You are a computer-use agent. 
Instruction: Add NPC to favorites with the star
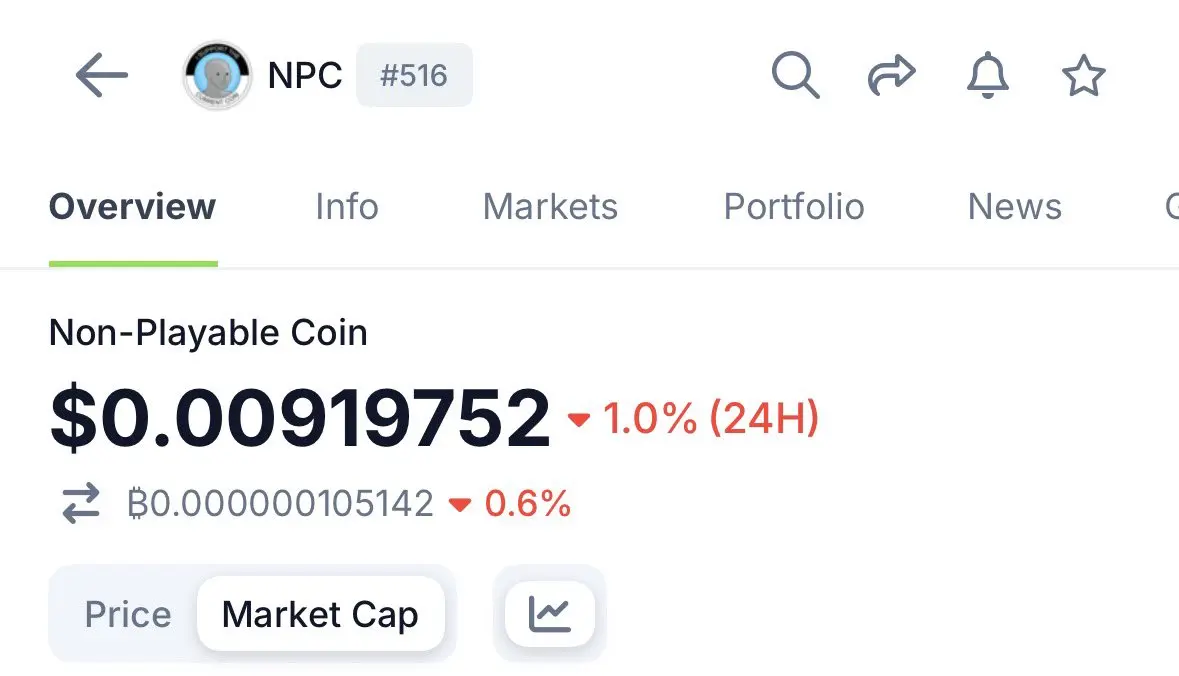click(1084, 75)
